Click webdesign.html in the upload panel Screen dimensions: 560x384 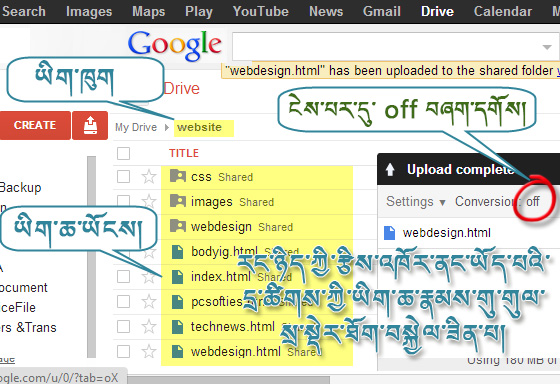447,233
